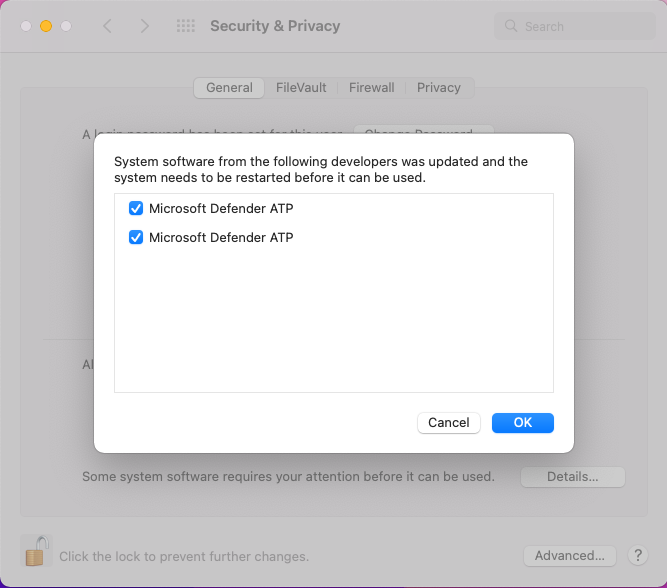This screenshot has width=667, height=588.
Task: Click the forward navigation arrow
Action: [x=145, y=26]
